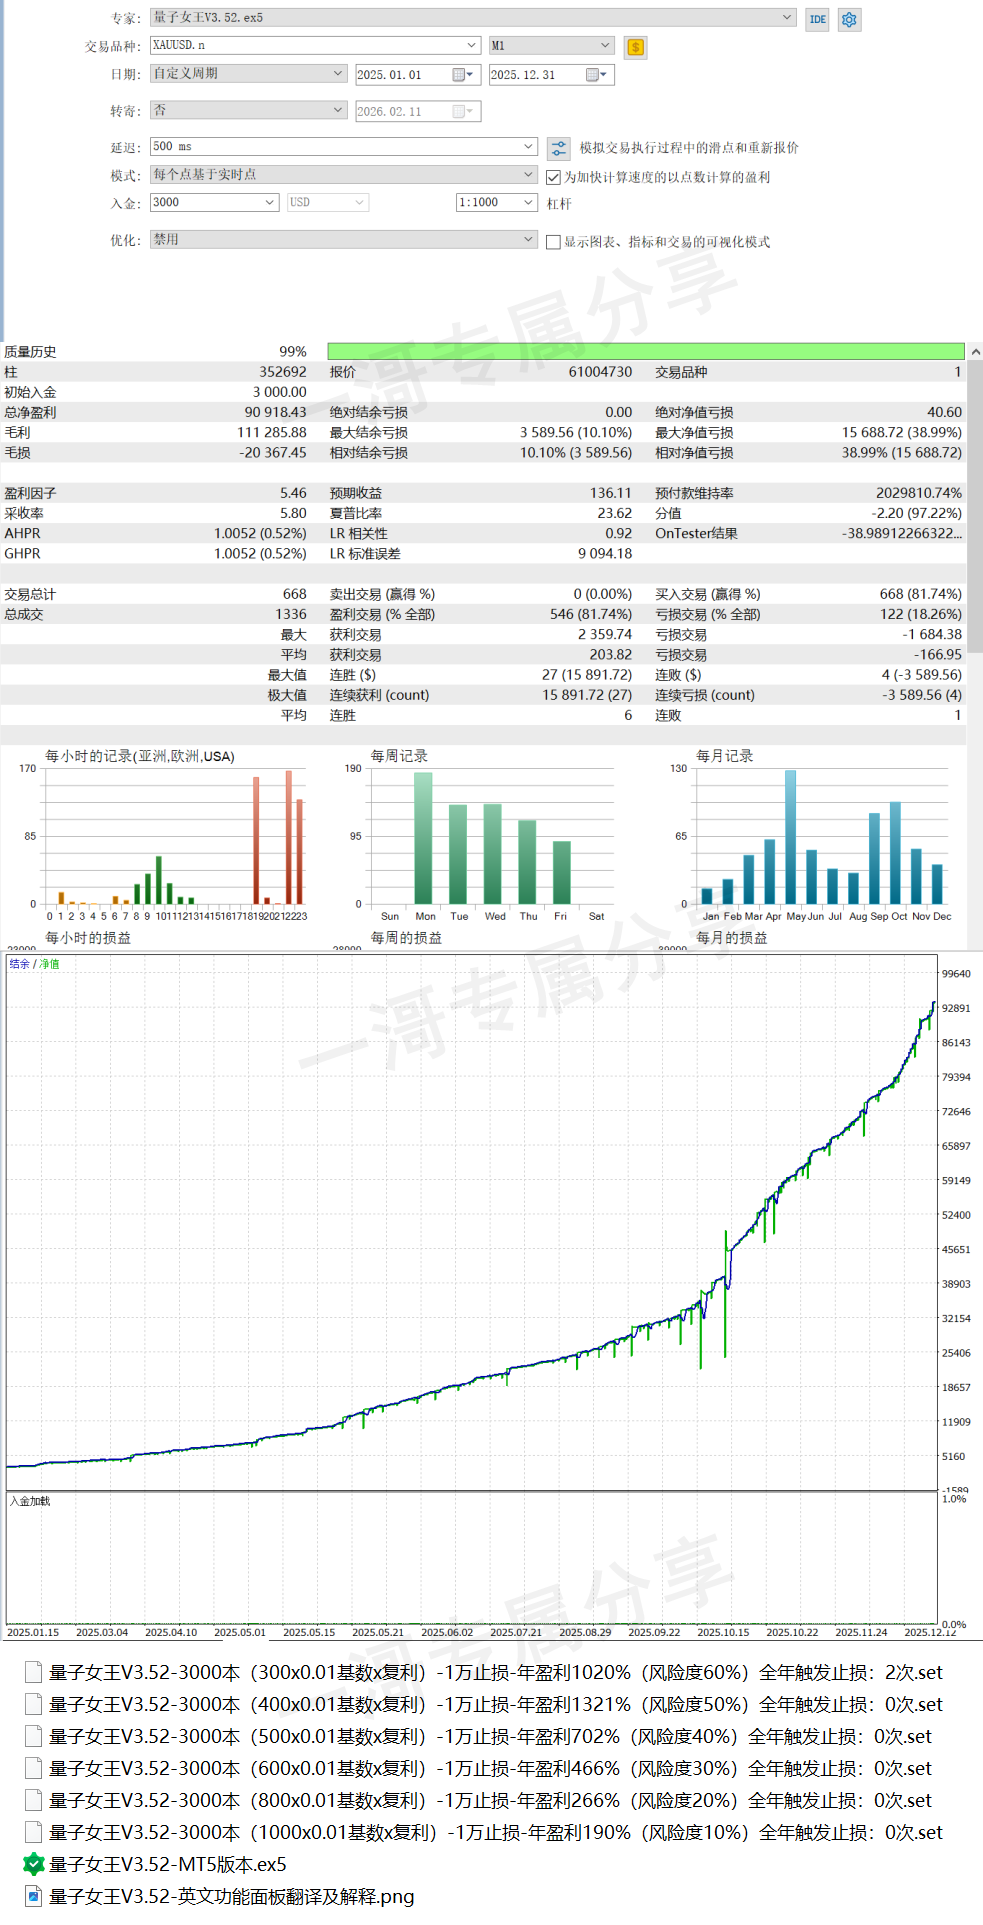Click 毛利 value 111 285.88
The height and width of the screenshot is (1925, 983).
271,432
